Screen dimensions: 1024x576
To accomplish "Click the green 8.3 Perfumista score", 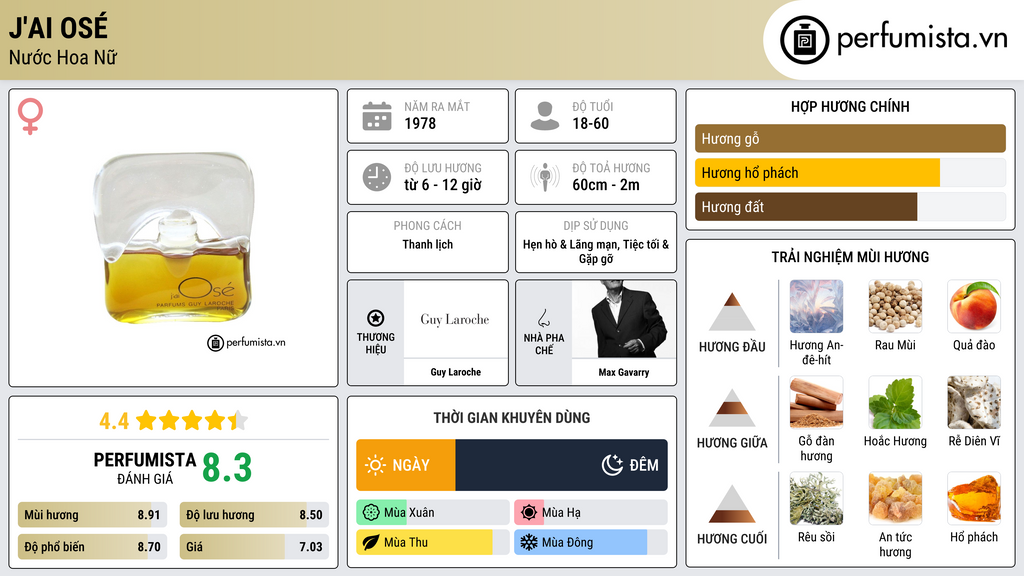I will [x=227, y=468].
